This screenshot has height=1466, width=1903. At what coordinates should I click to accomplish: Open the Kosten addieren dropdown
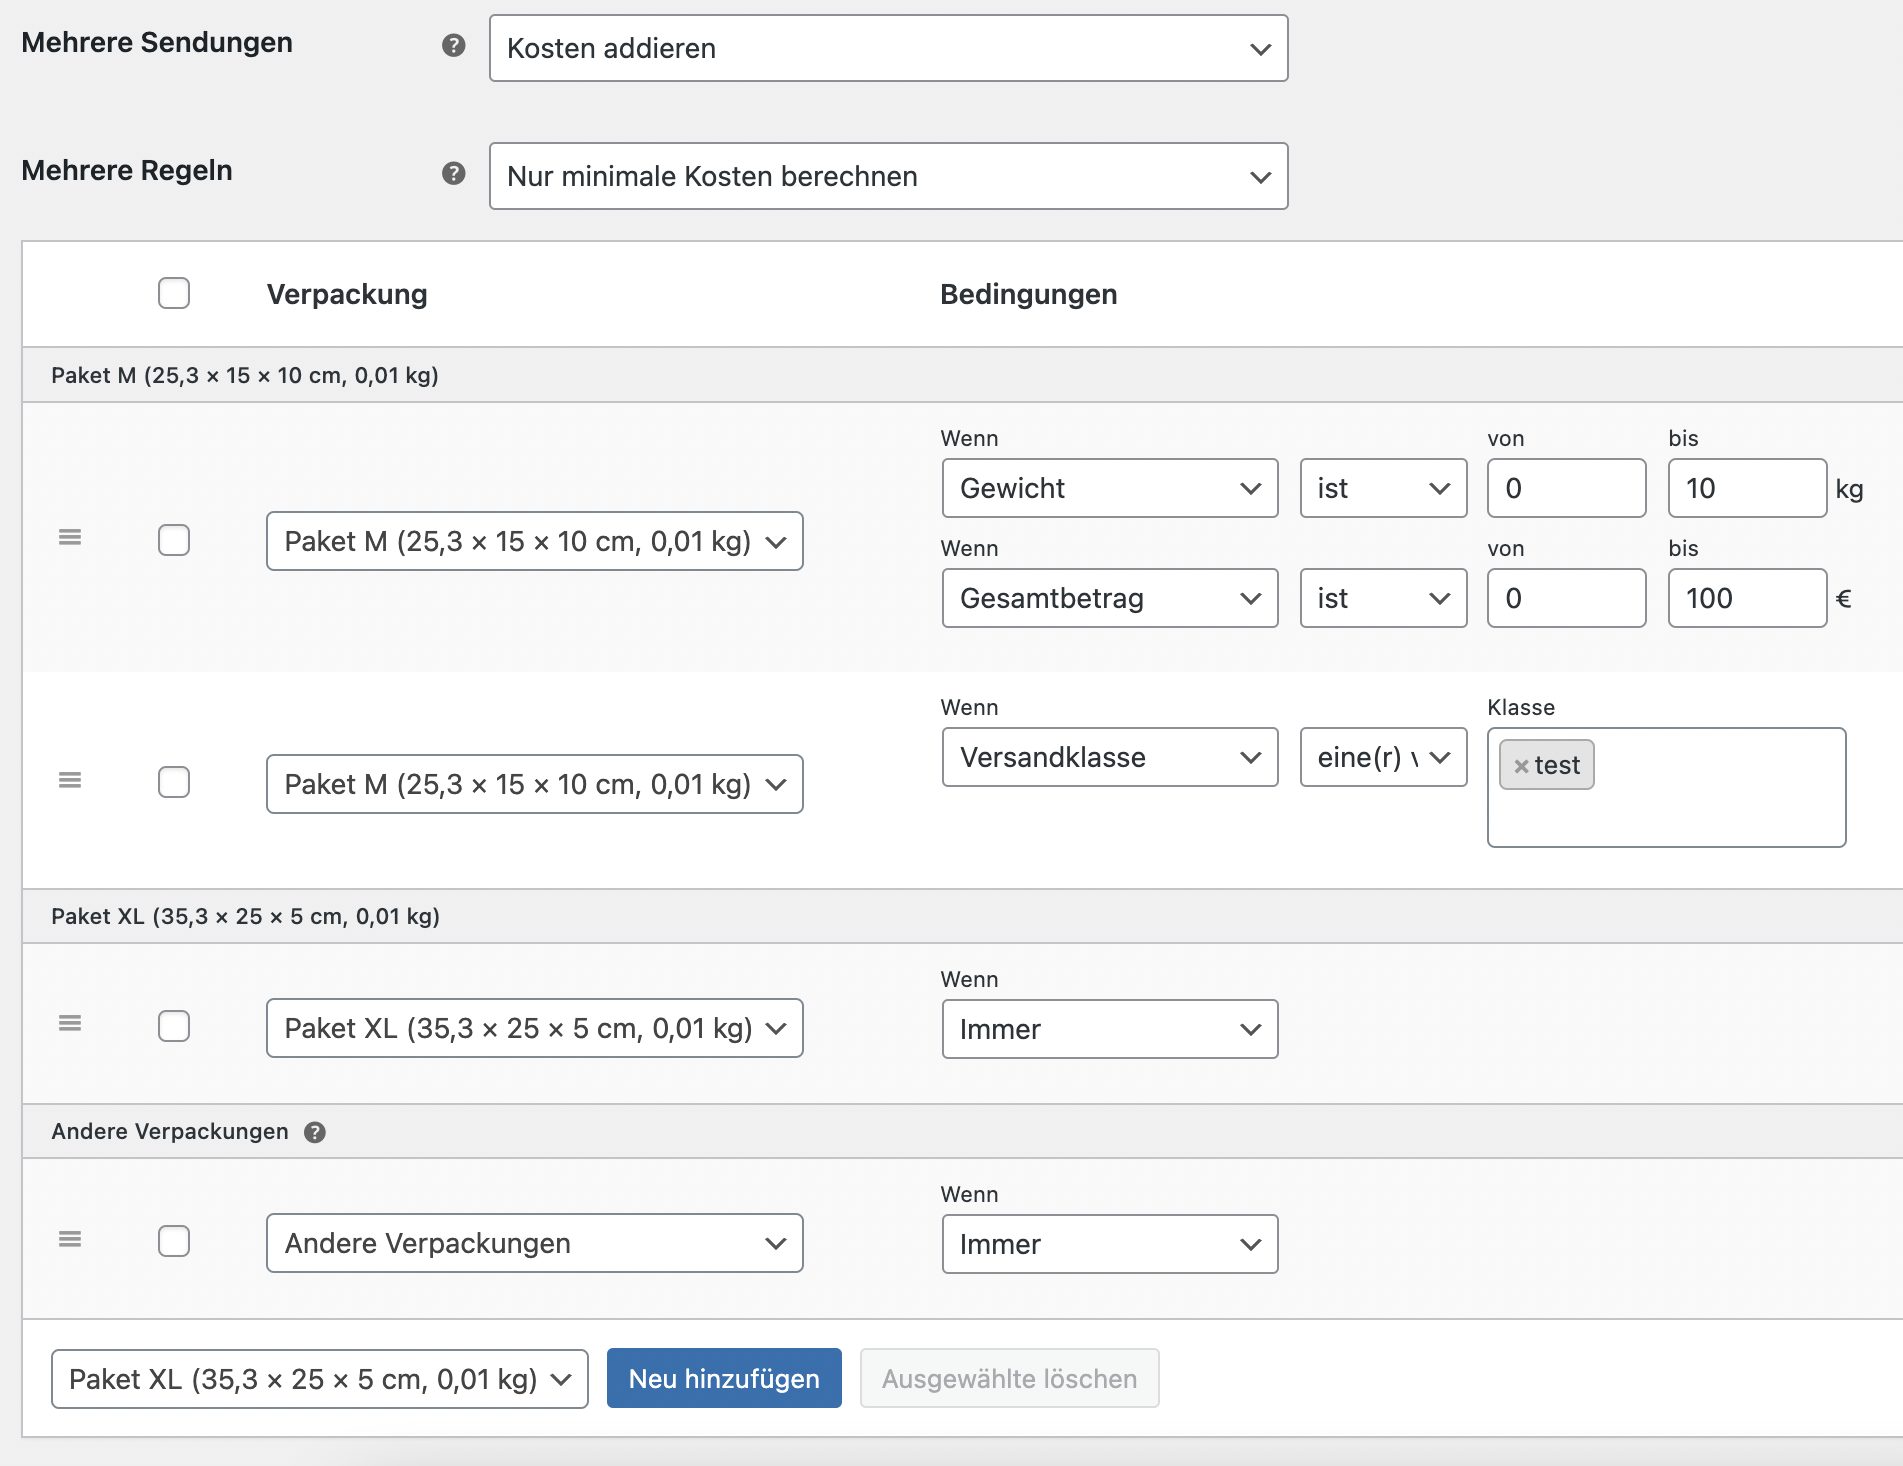point(888,48)
